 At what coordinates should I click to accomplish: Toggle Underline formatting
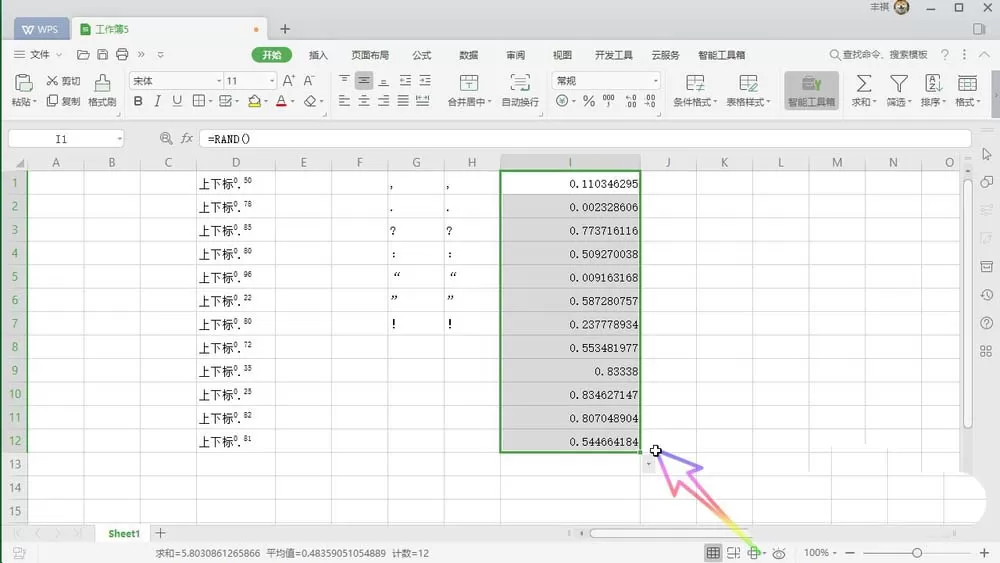pos(177,101)
